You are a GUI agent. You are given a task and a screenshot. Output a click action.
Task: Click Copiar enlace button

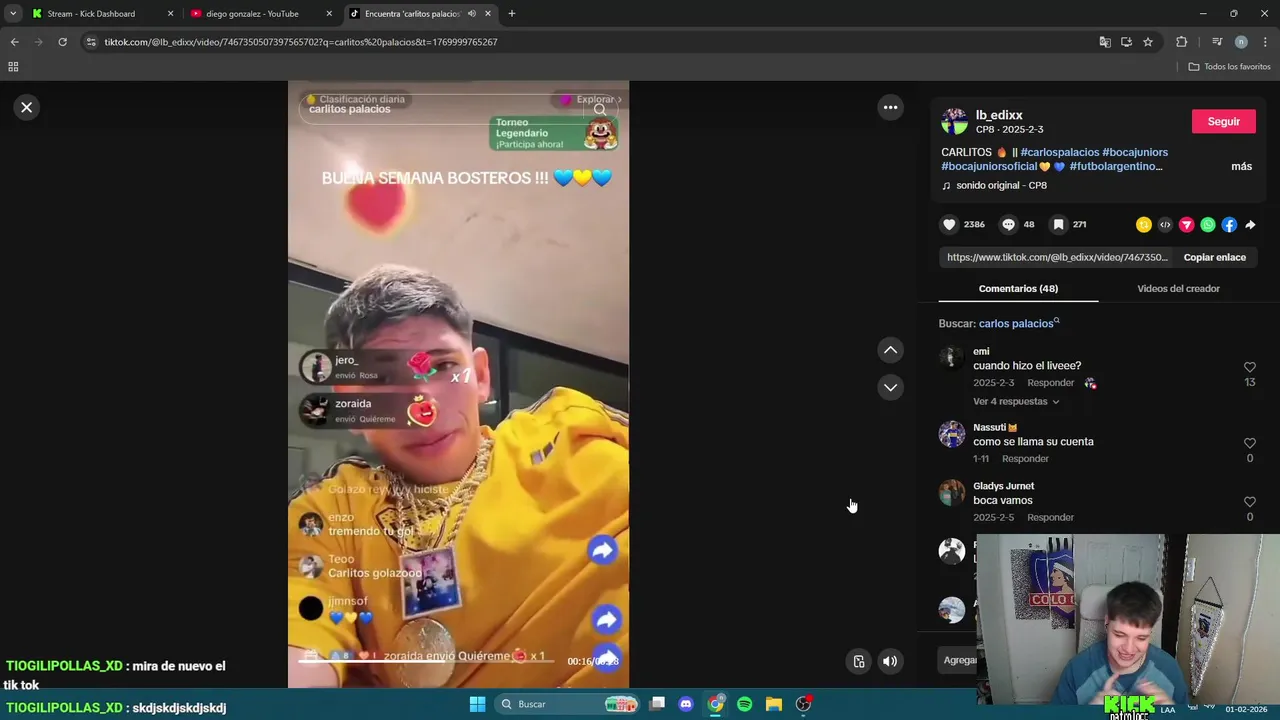click(1214, 257)
